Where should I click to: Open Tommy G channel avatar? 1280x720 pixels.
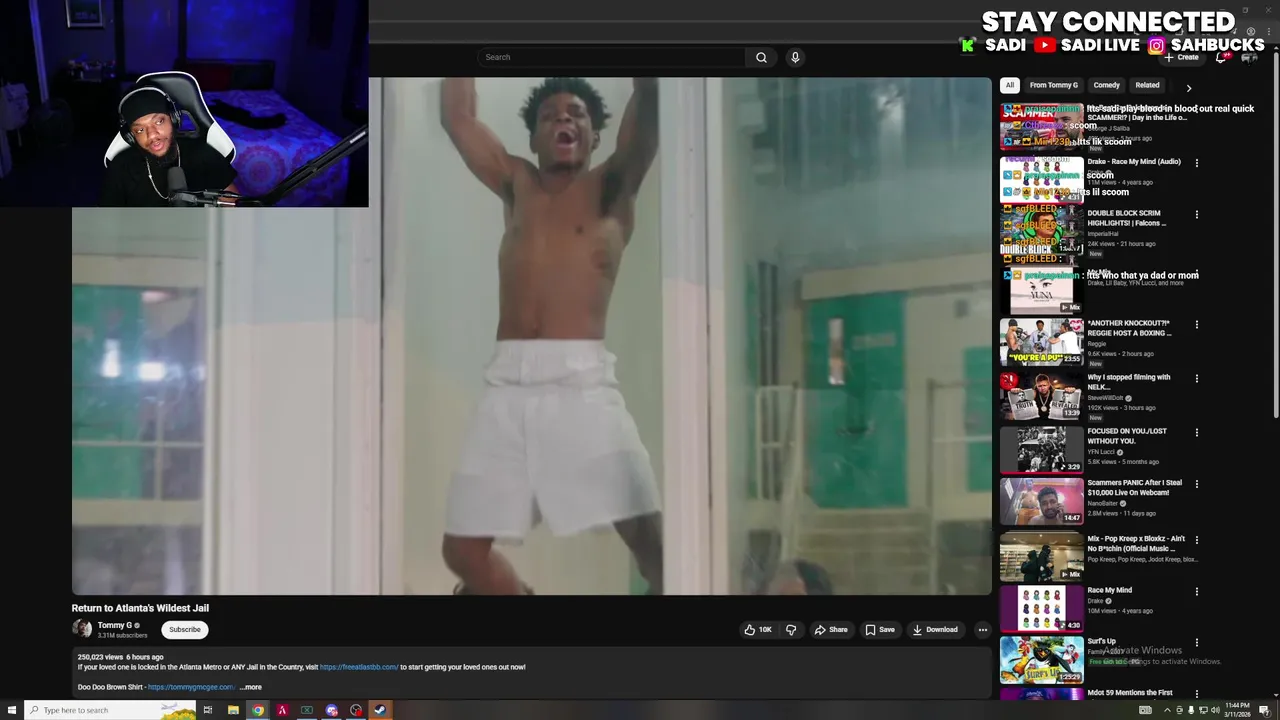(x=82, y=629)
